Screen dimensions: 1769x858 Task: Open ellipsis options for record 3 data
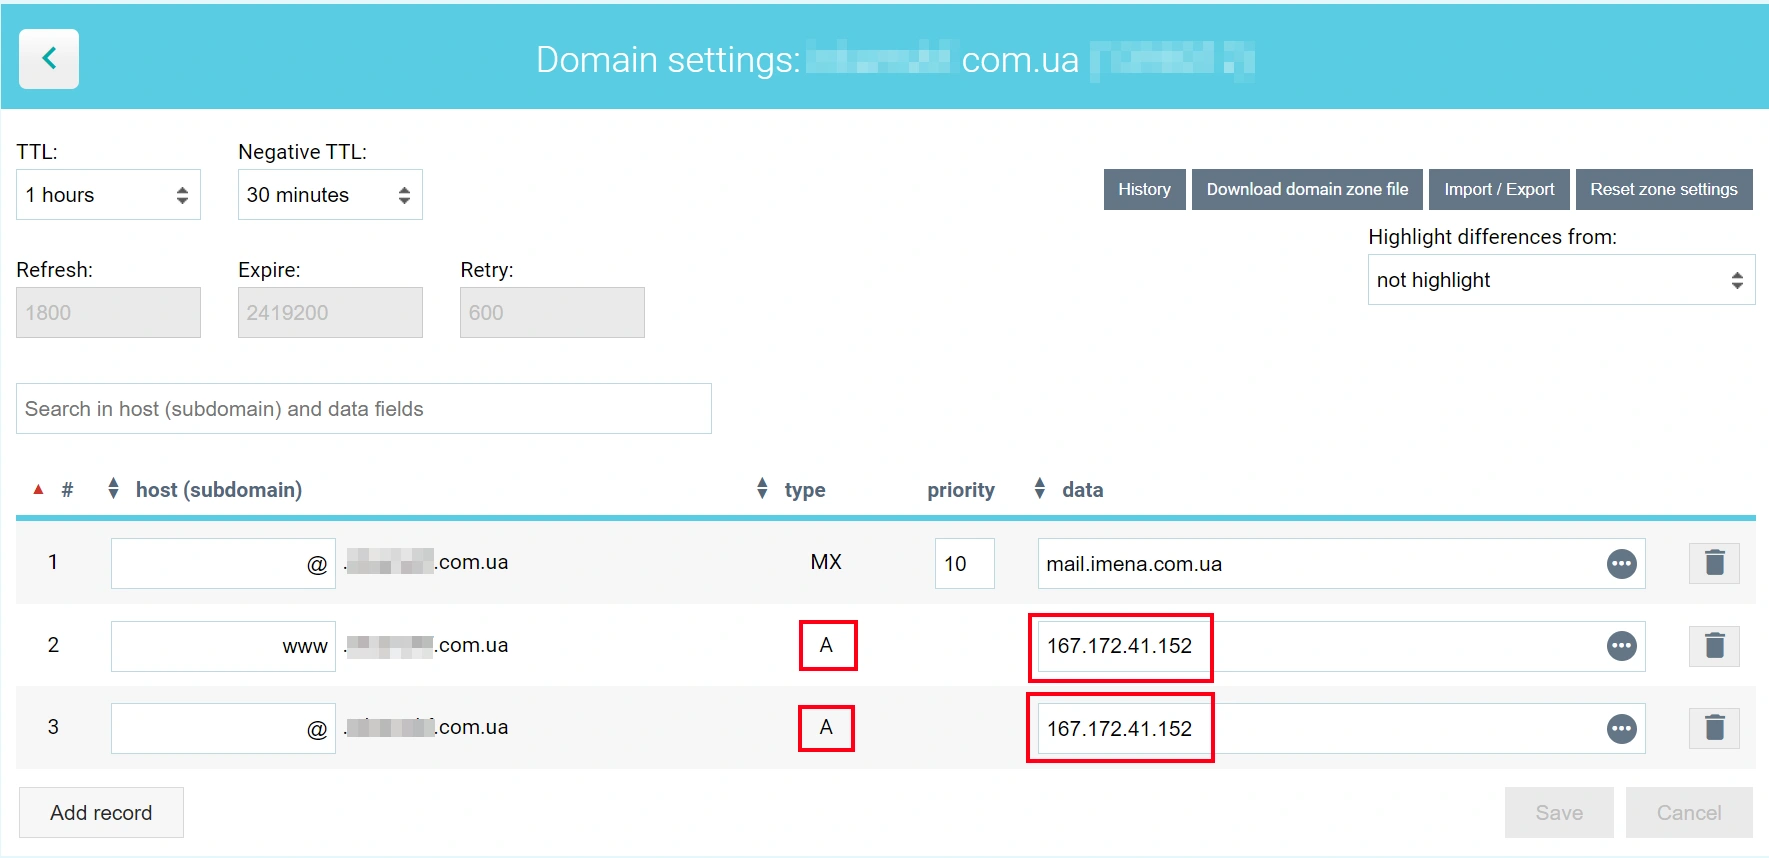click(1621, 729)
